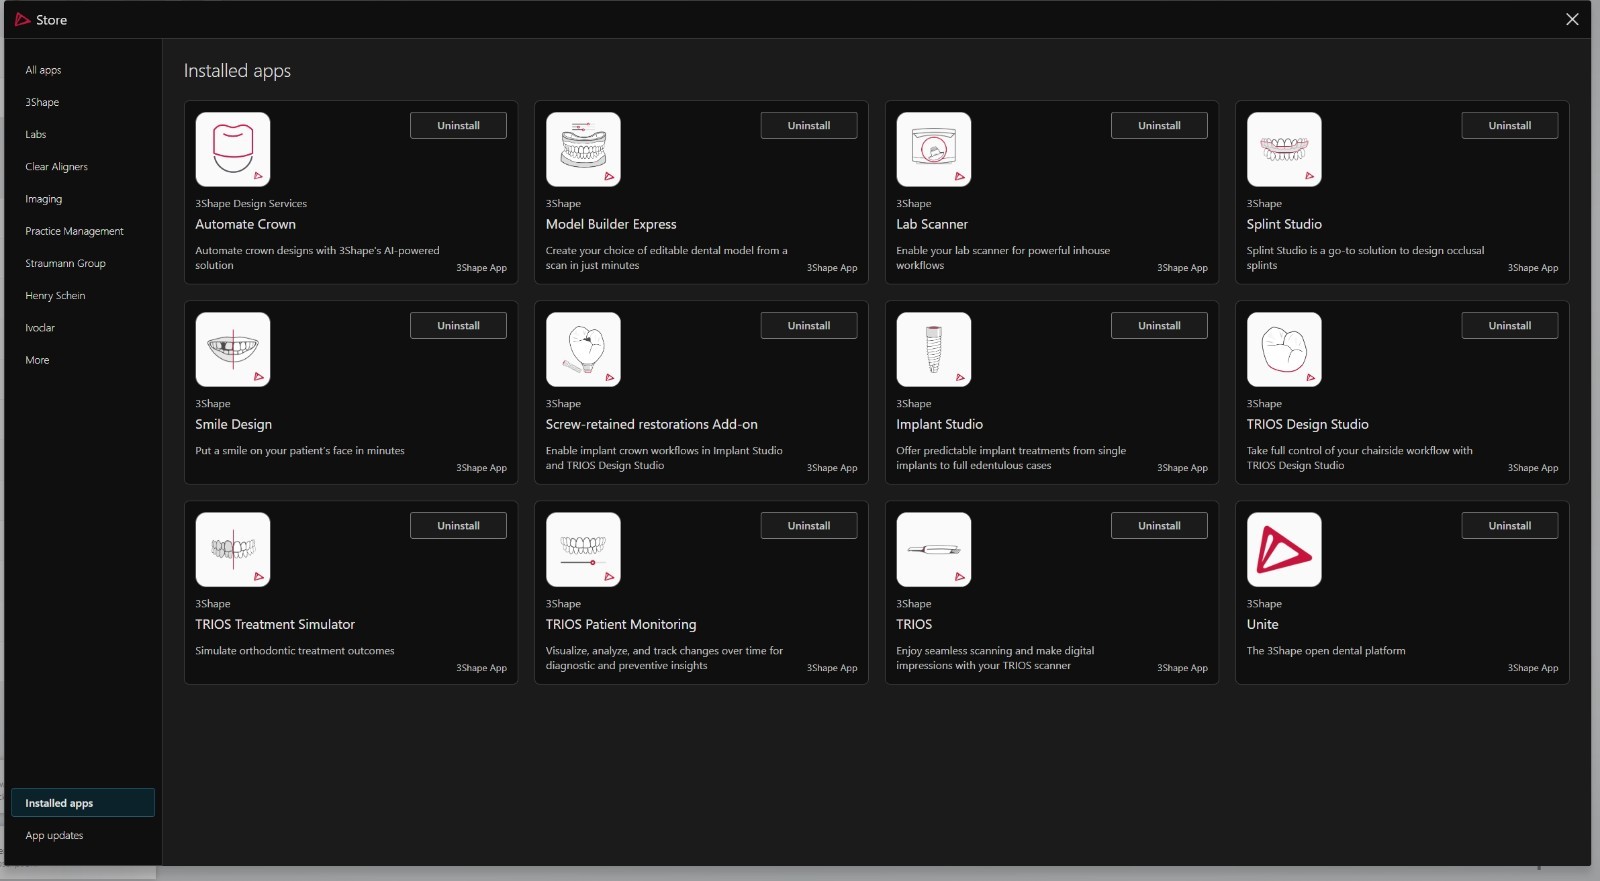This screenshot has height=881, width=1600.
Task: Open Practice Management category
Action: point(74,231)
